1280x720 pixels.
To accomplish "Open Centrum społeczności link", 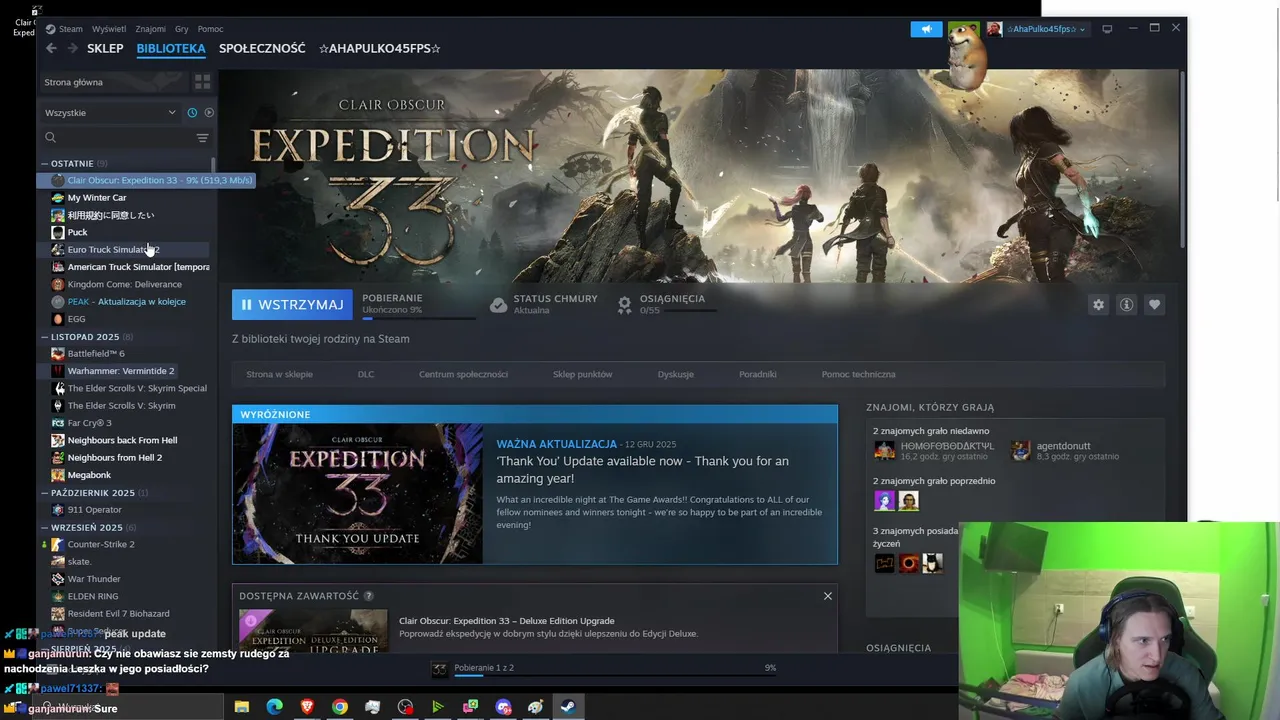I will [x=463, y=374].
